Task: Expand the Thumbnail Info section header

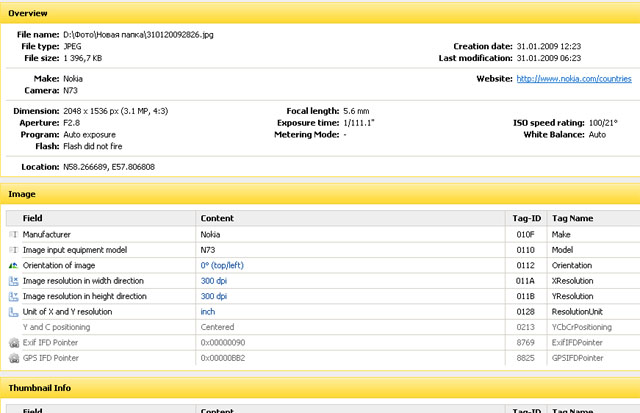Action: point(40,386)
